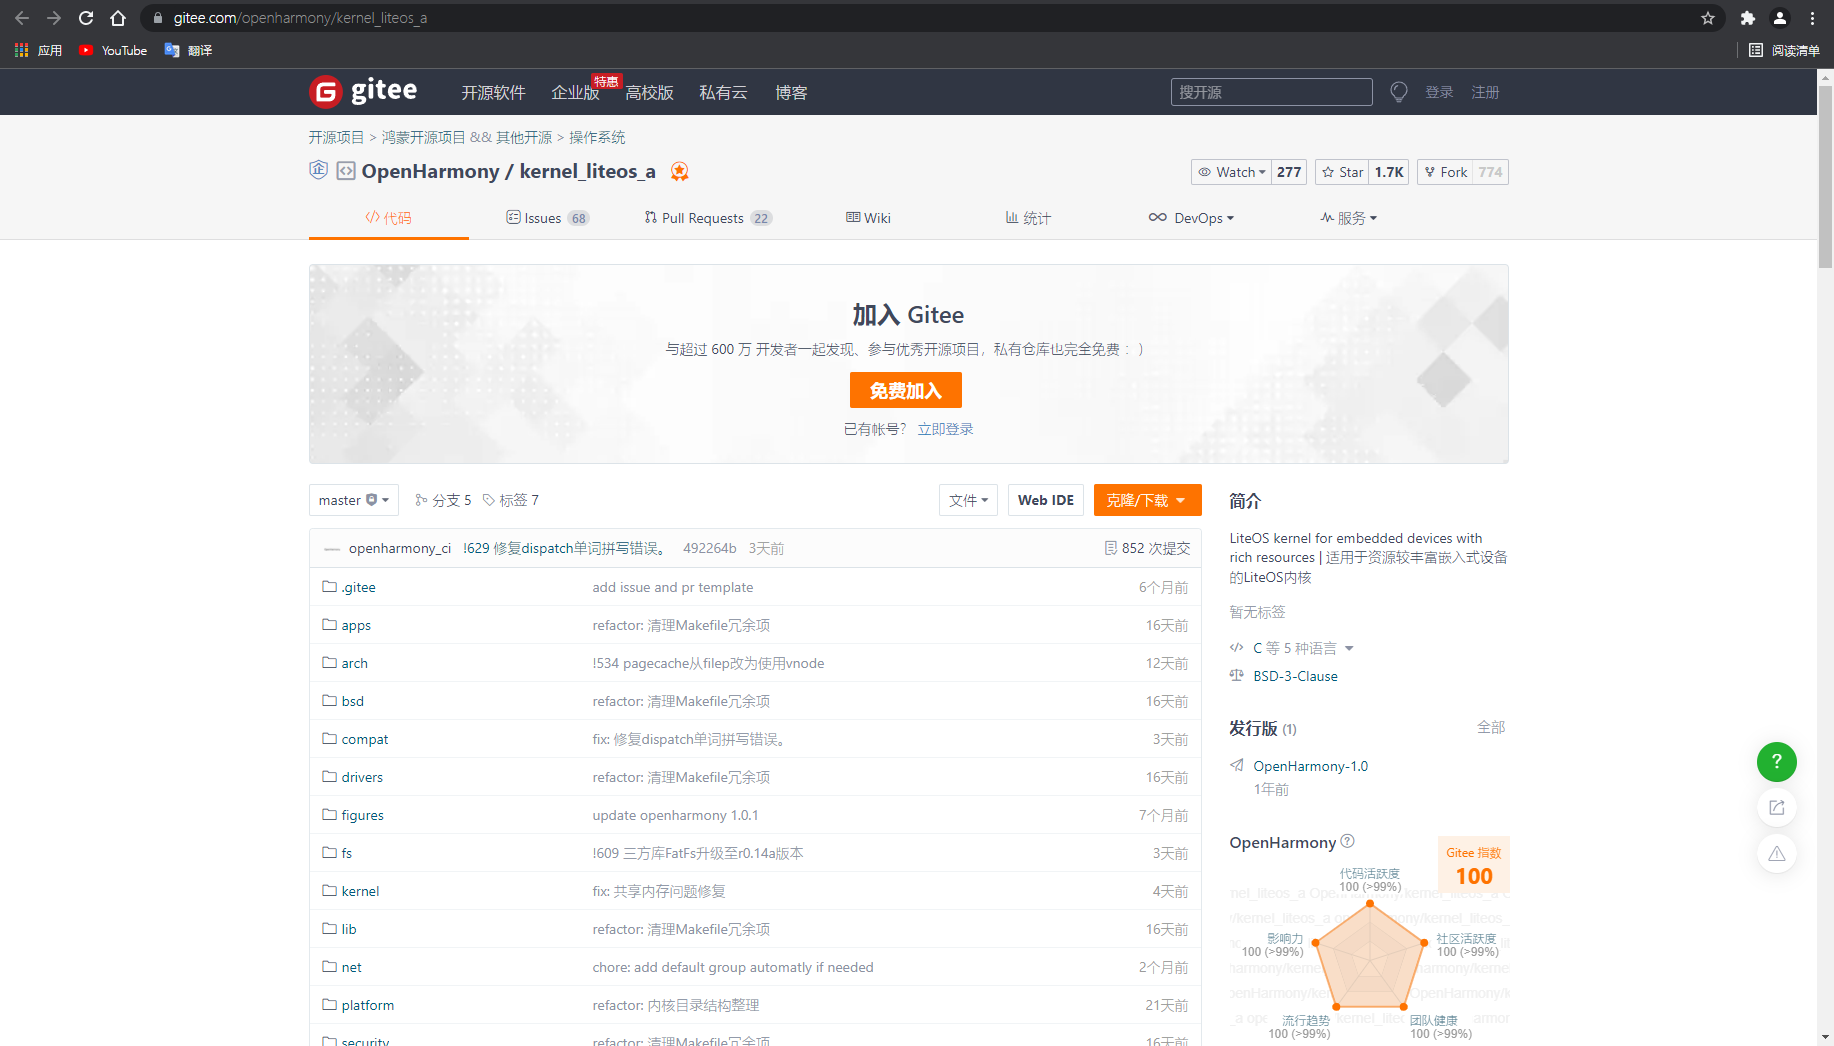Viewport: 1834px width, 1046px height.
Task: Open the BSD-3-Clause license link
Action: pos(1295,676)
